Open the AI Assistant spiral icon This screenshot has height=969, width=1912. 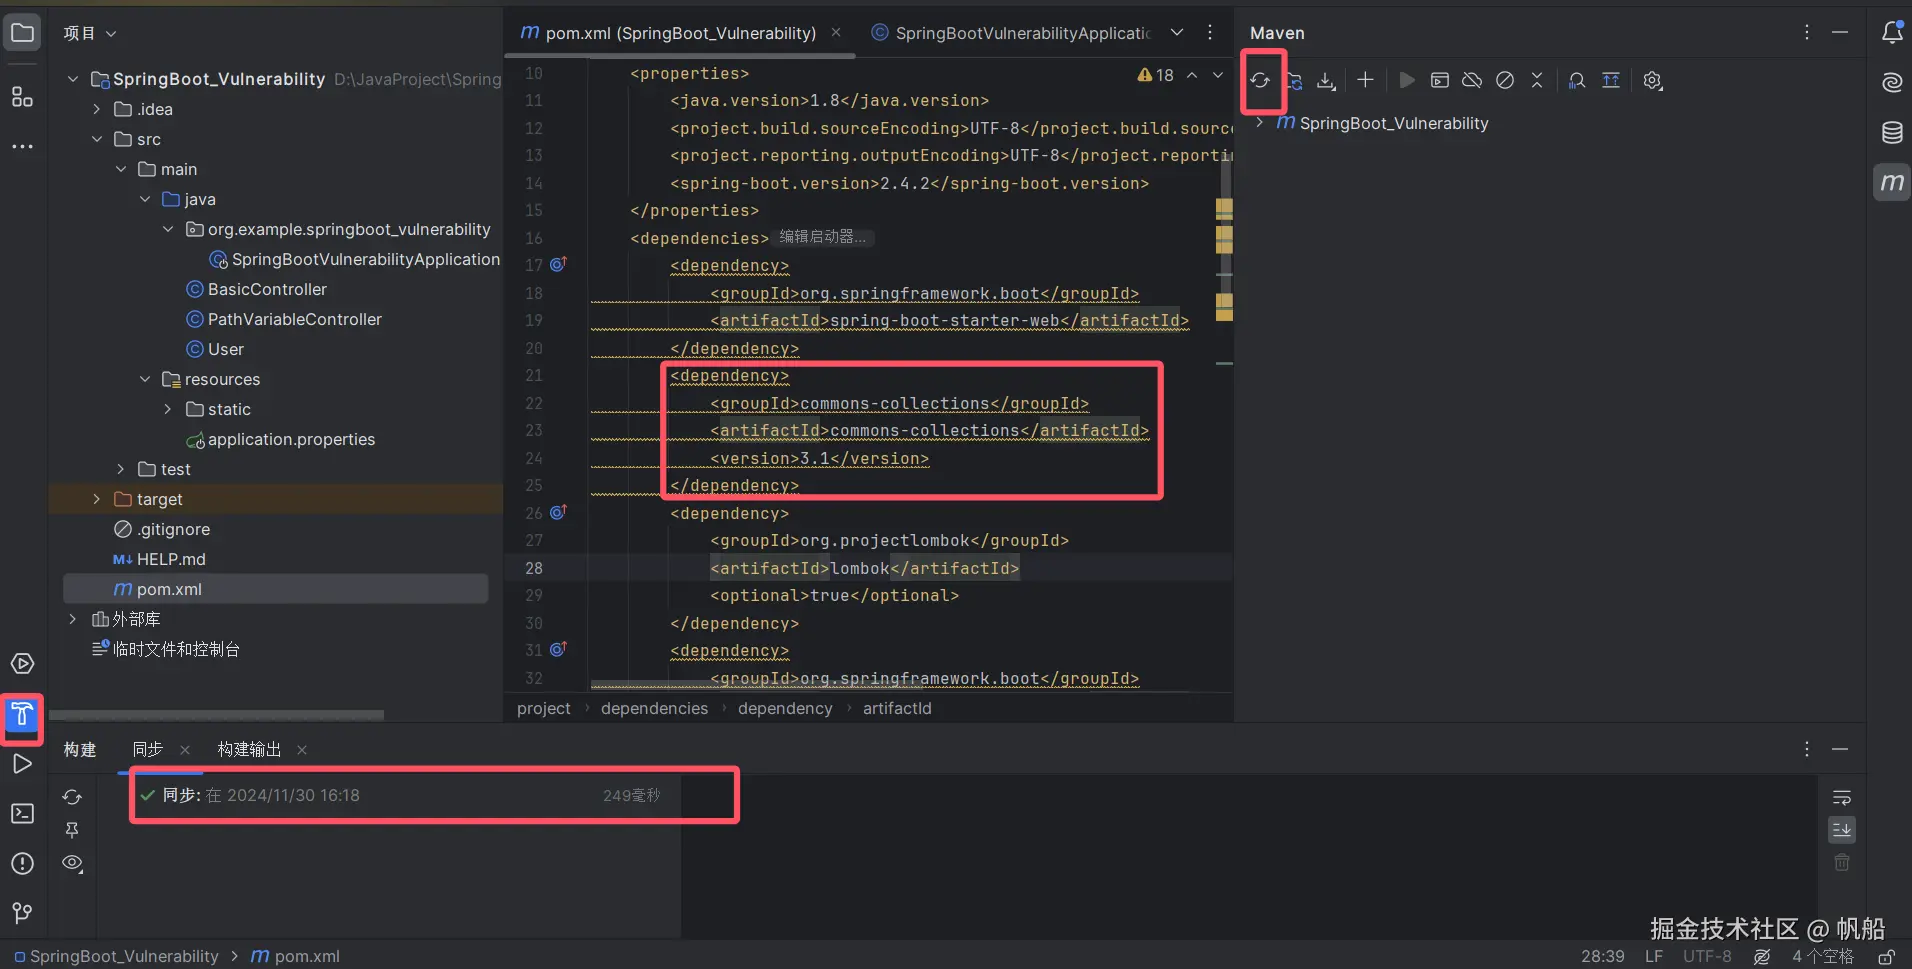[x=1892, y=82]
